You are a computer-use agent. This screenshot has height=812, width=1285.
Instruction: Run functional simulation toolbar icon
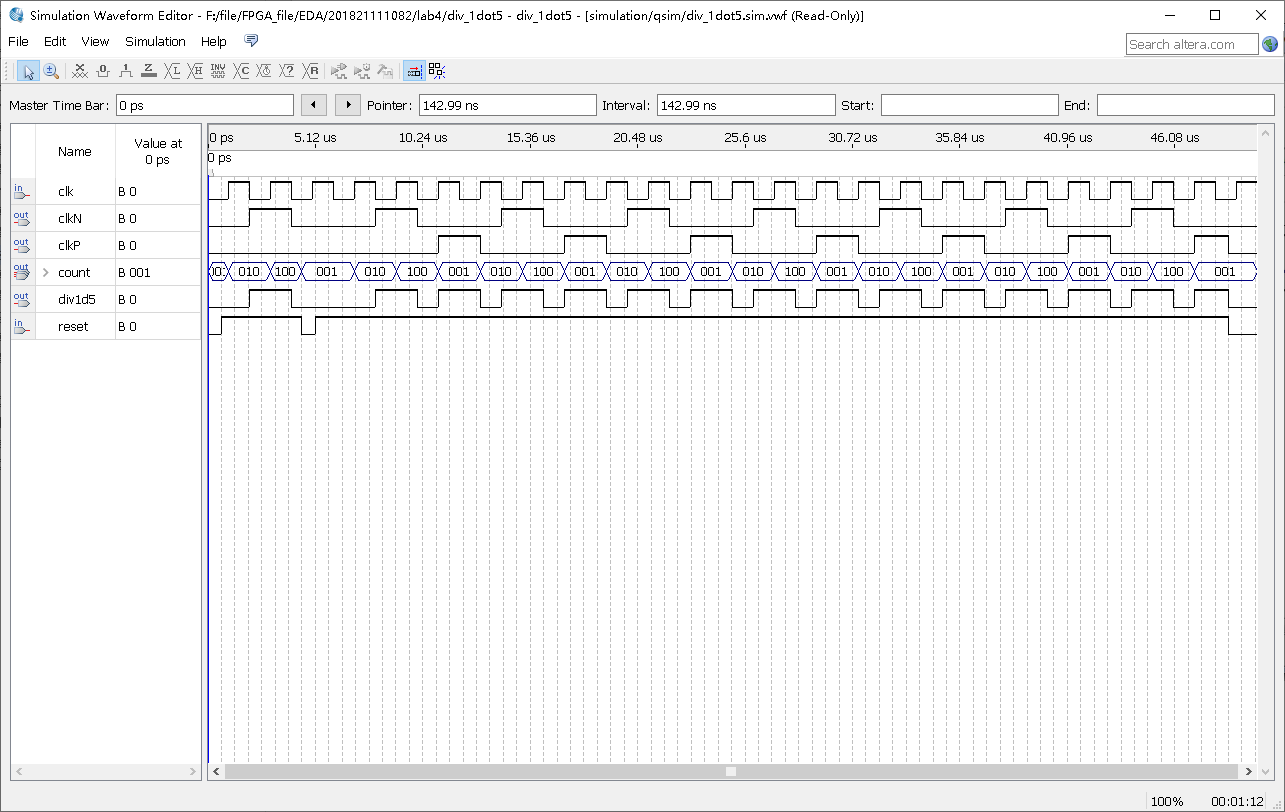(338, 71)
